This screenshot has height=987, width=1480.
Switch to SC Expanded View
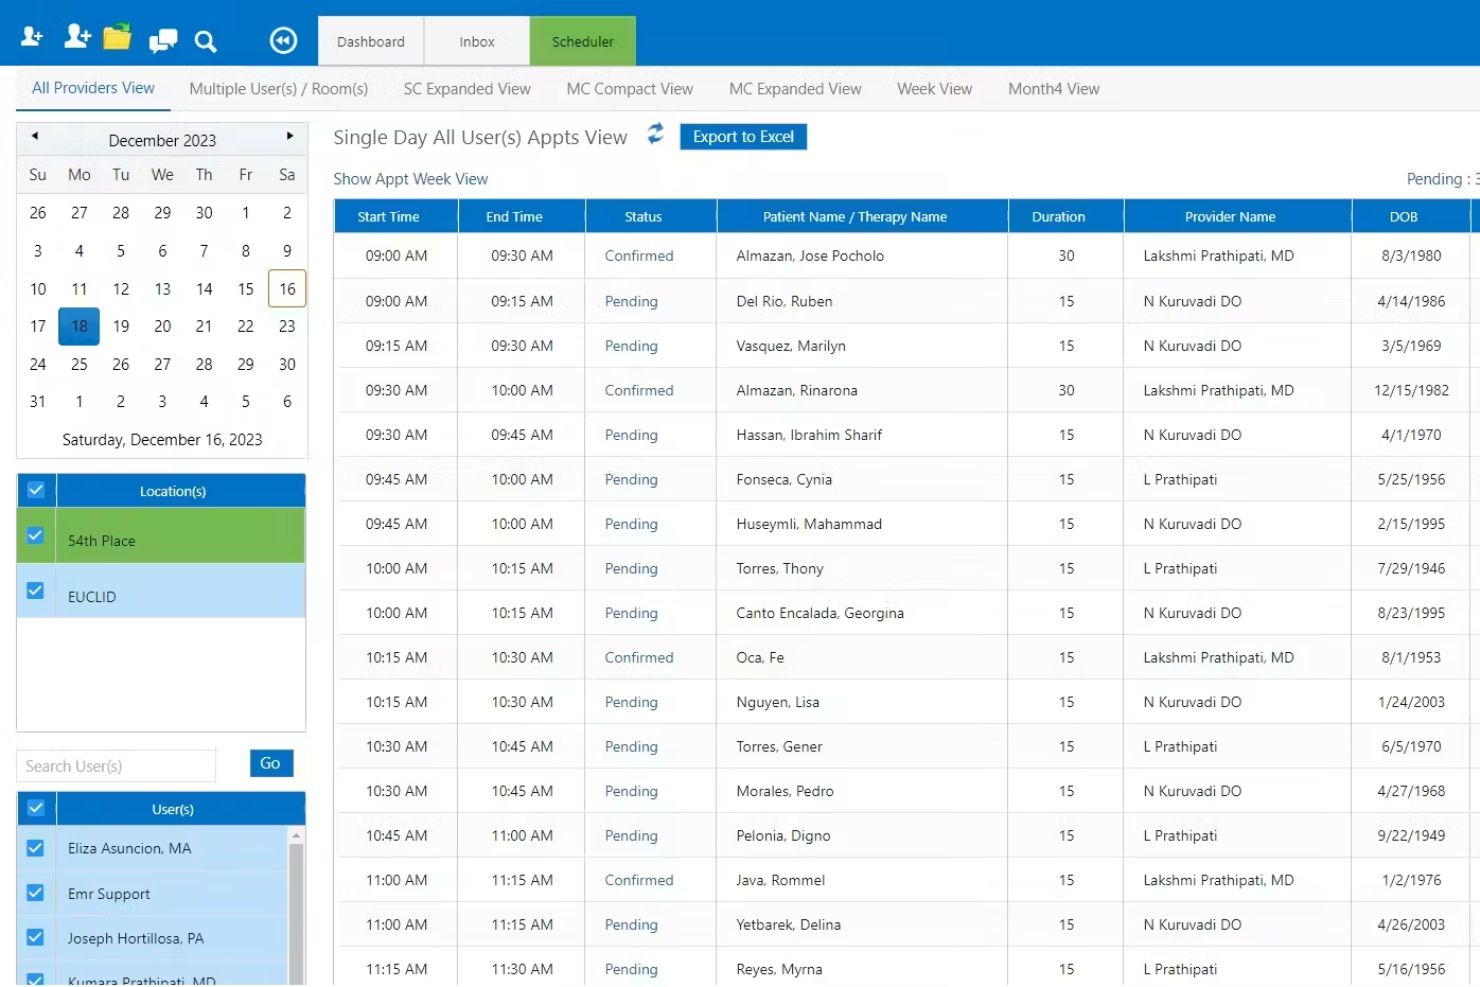(x=467, y=89)
